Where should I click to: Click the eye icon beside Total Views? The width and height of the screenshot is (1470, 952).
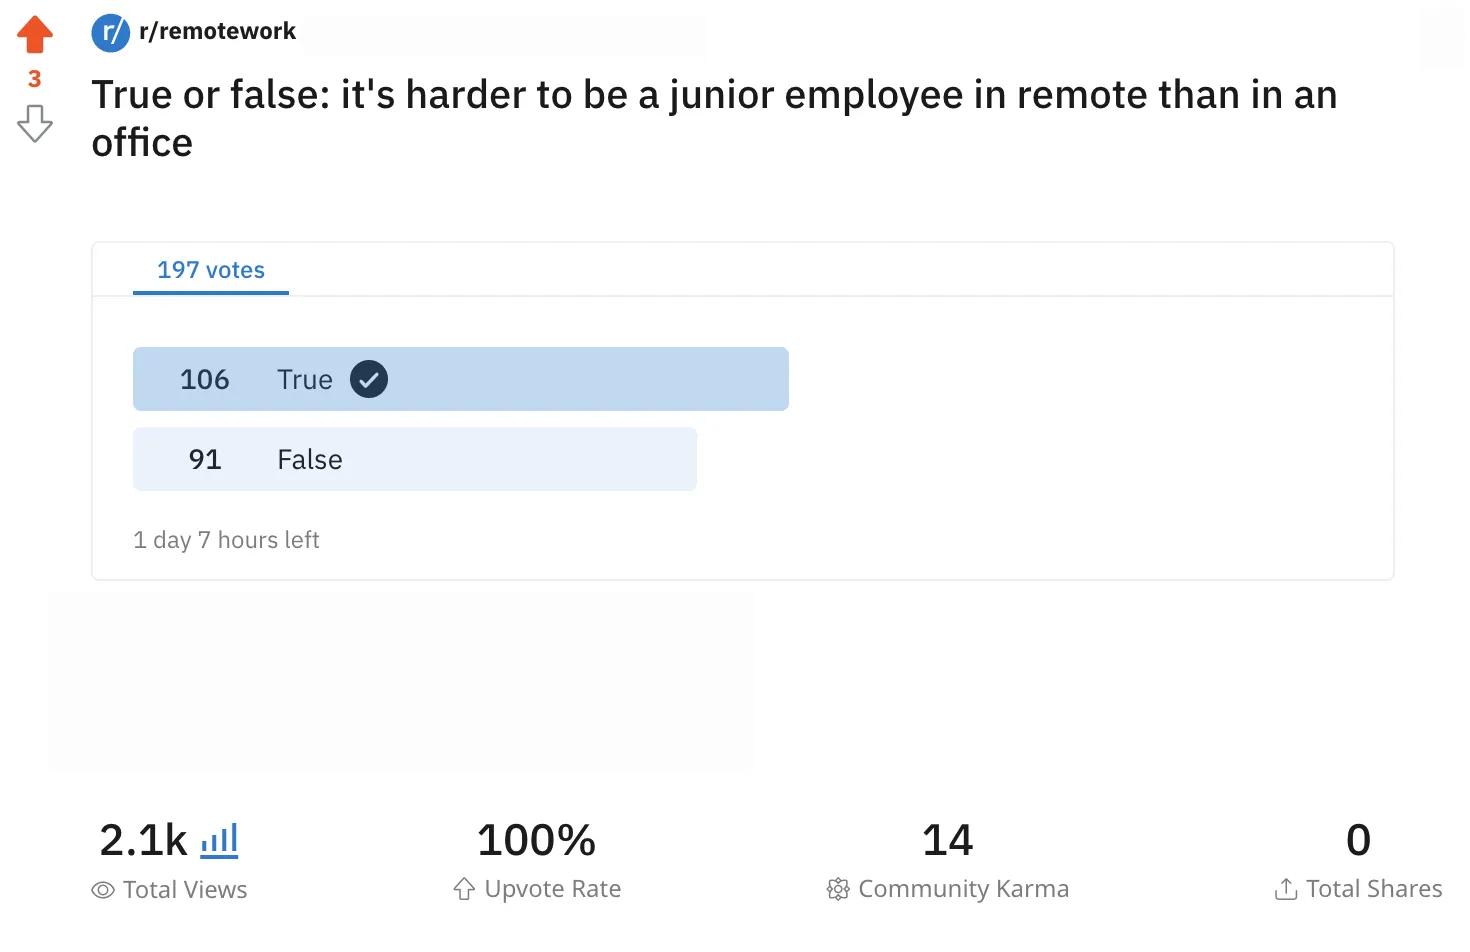click(x=103, y=890)
